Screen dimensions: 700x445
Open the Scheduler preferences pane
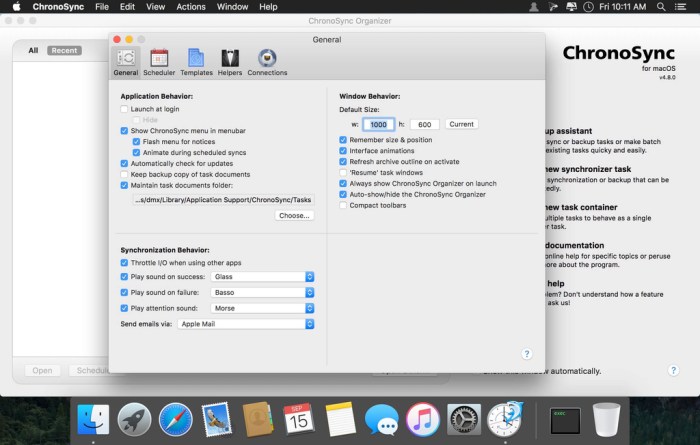tap(158, 62)
